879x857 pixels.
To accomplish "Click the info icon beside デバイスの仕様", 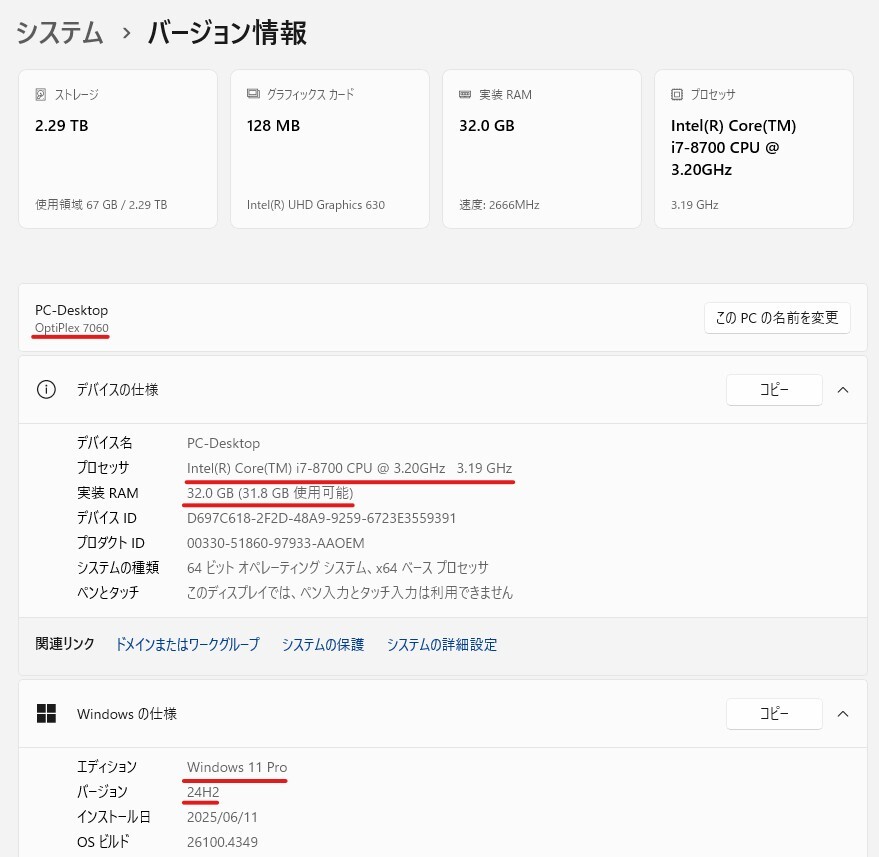I will coord(46,389).
